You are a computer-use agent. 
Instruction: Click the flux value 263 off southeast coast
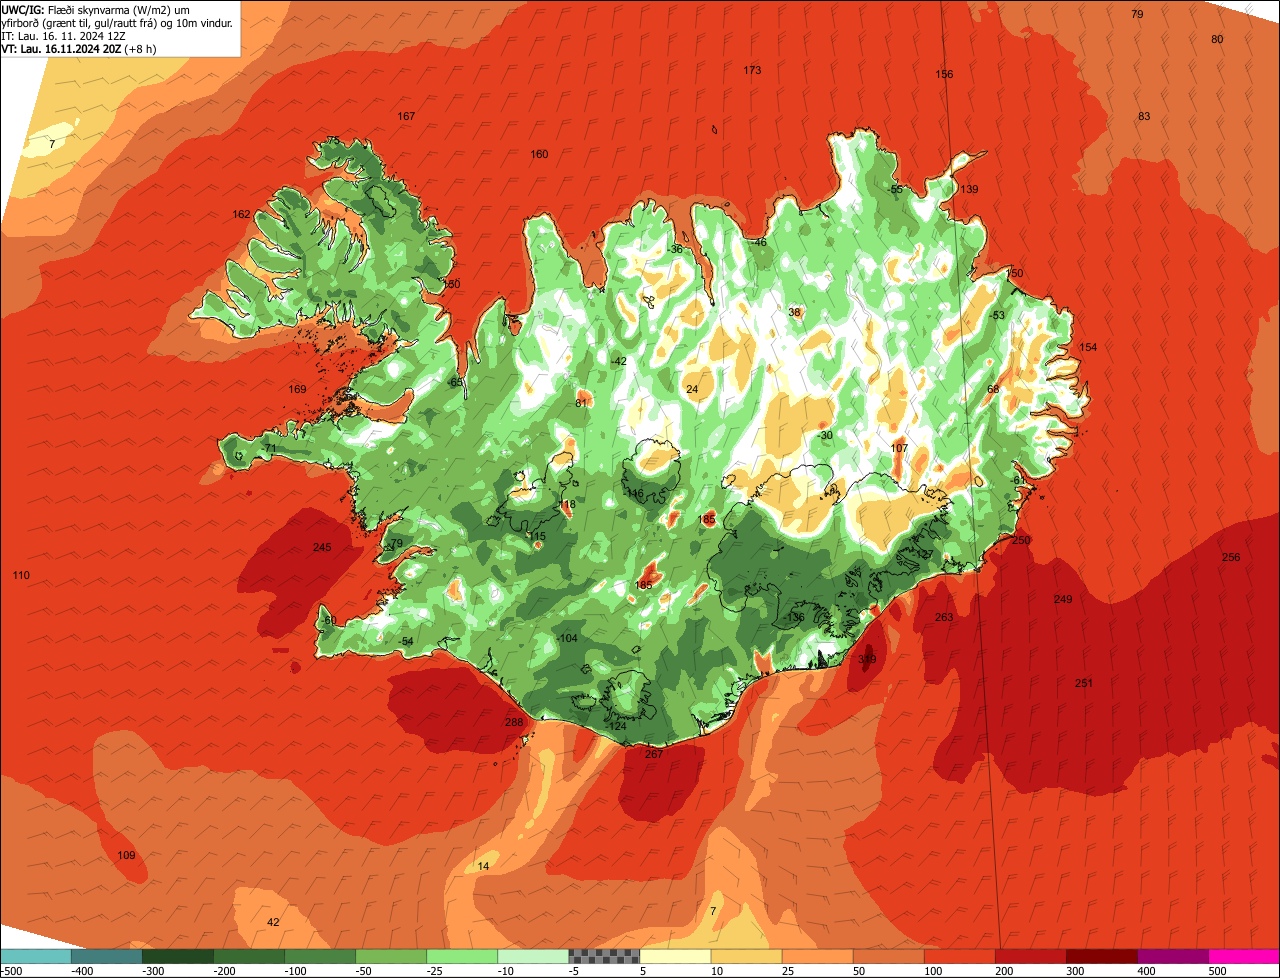(944, 617)
